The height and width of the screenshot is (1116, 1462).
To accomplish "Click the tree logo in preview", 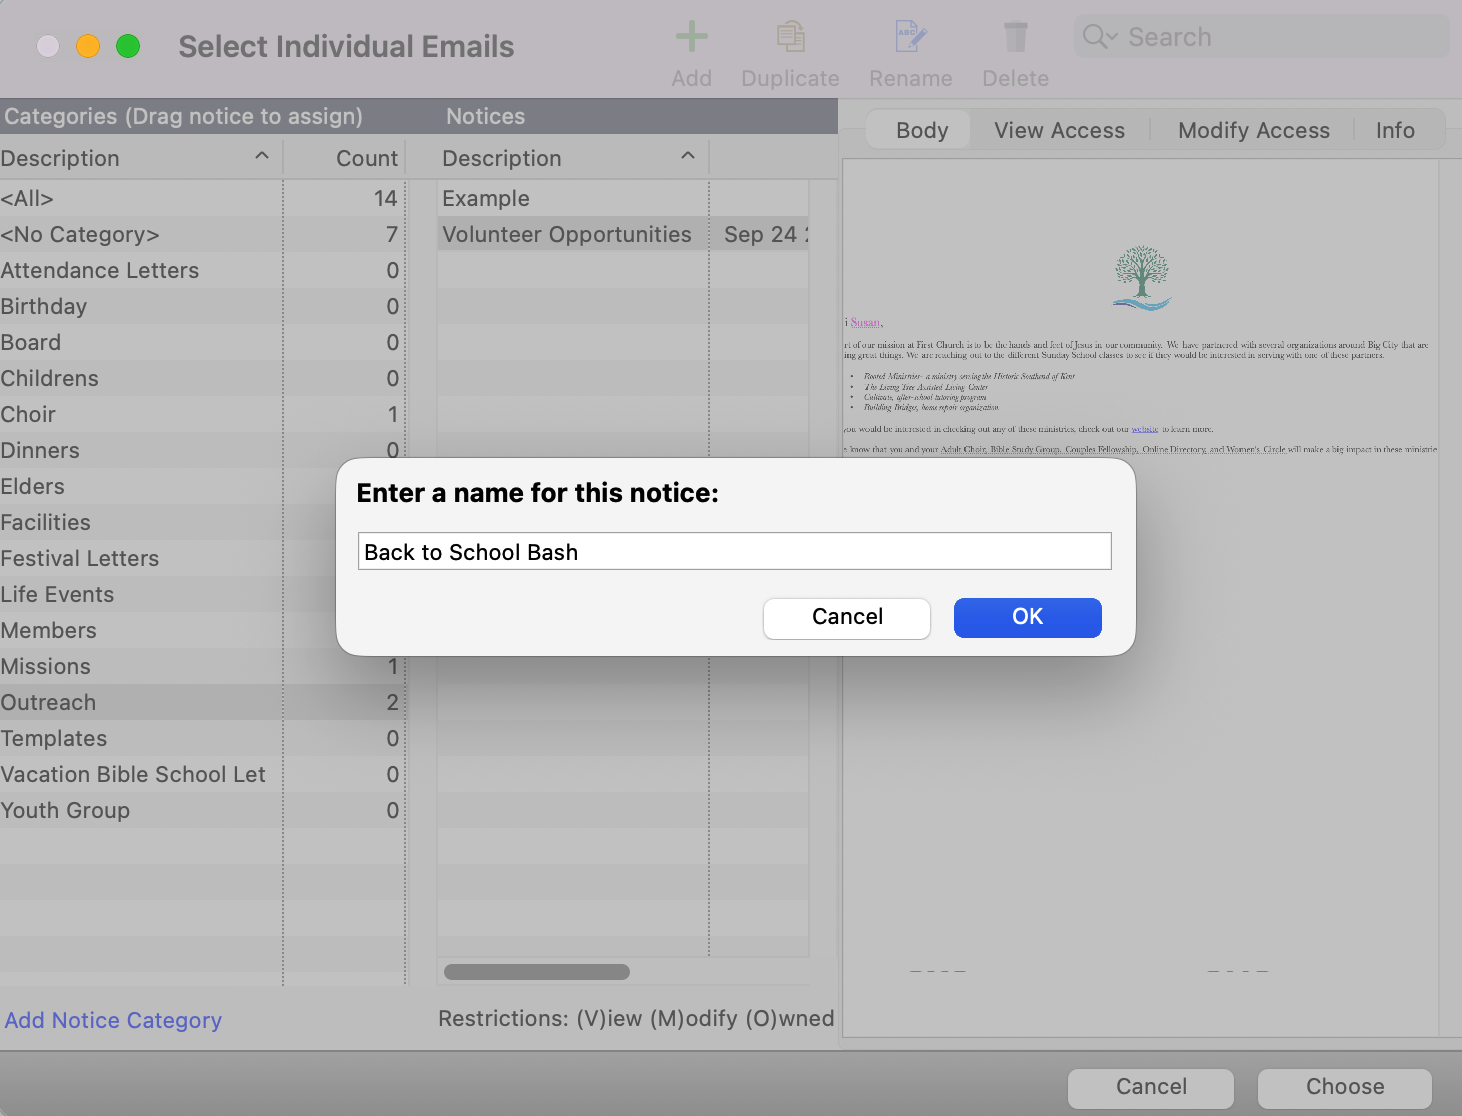I will point(1141,278).
